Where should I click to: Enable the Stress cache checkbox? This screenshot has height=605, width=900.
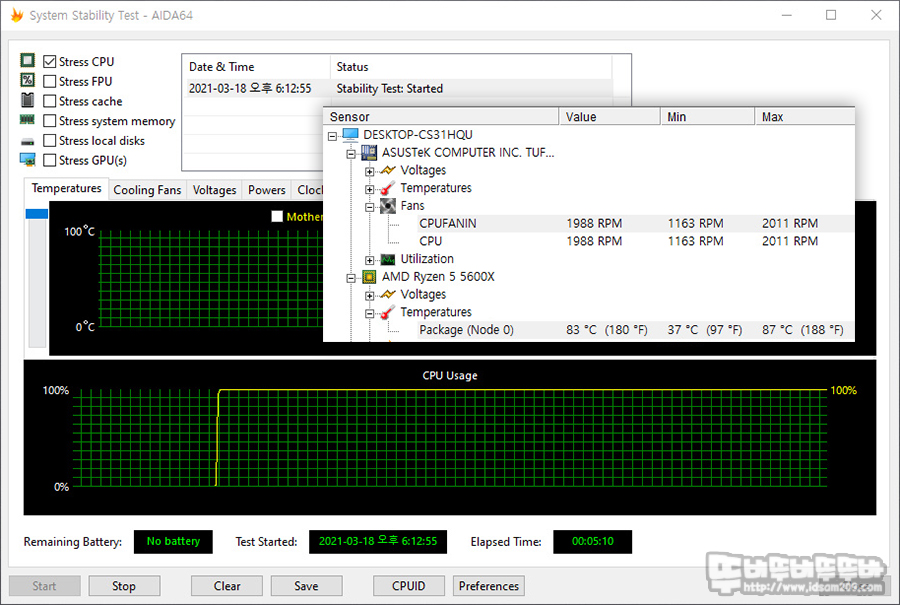click(50, 101)
